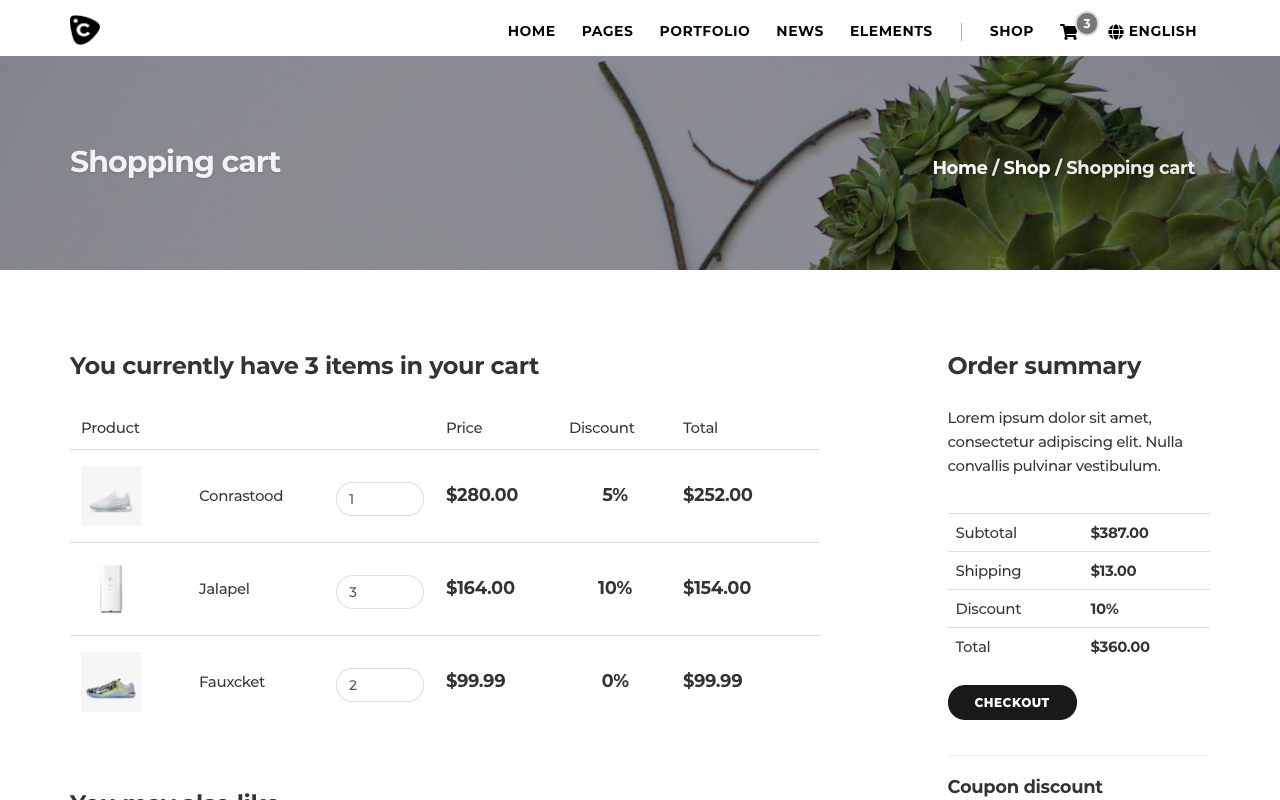Click the site logo icon

click(x=85, y=30)
